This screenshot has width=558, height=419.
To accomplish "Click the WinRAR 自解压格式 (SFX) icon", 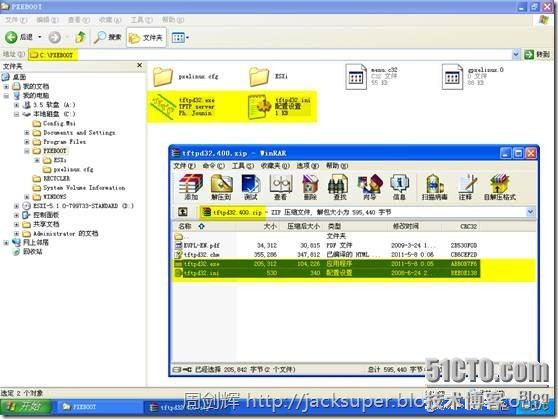I will 500,187.
